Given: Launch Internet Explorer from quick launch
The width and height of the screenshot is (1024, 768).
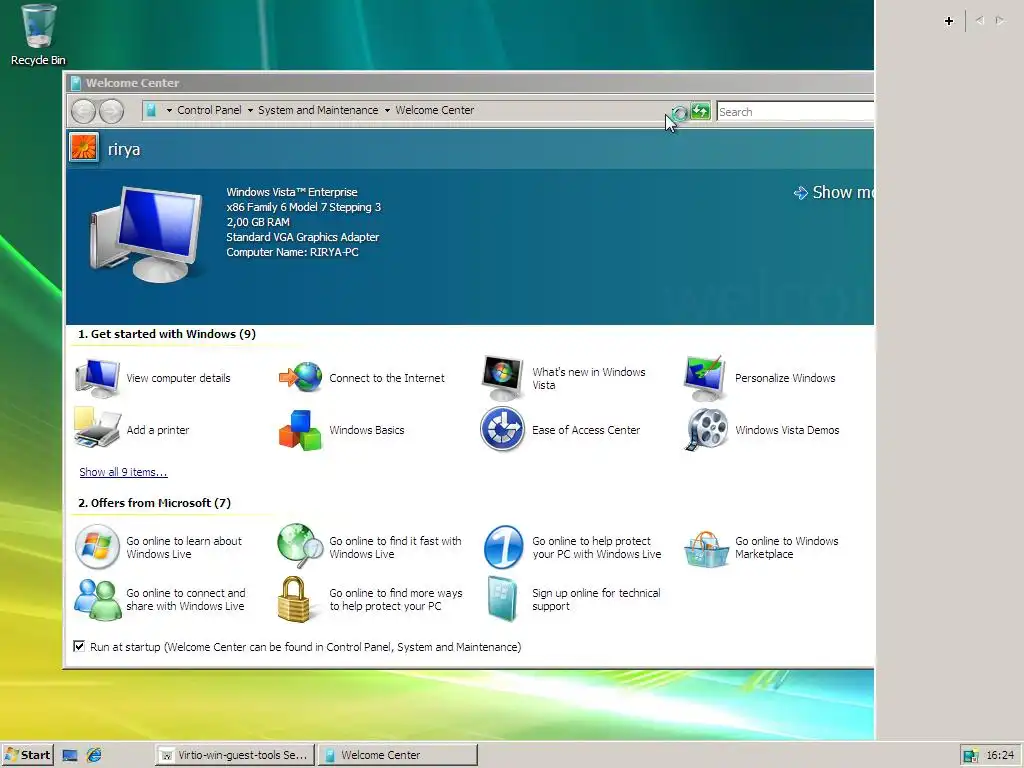Looking at the screenshot, I should pyautogui.click(x=94, y=755).
